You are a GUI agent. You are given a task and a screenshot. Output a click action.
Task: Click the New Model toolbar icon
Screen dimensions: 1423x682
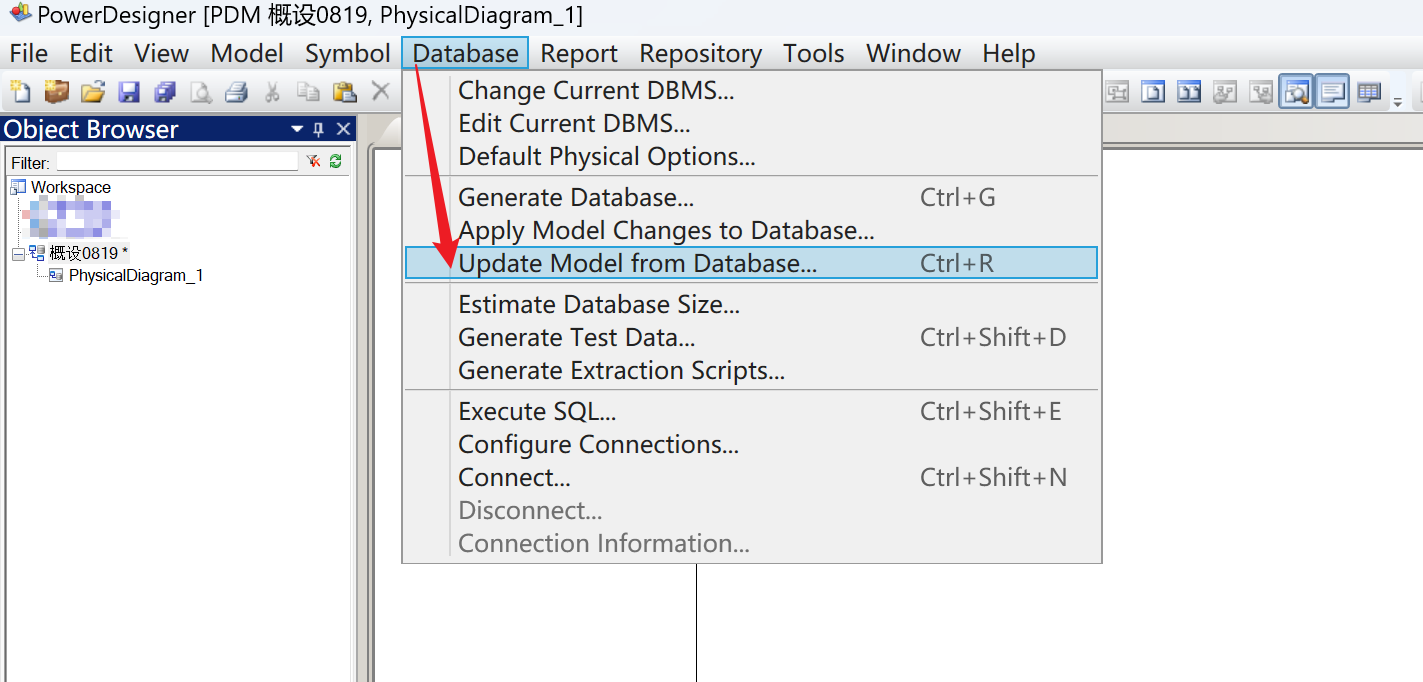(20, 93)
